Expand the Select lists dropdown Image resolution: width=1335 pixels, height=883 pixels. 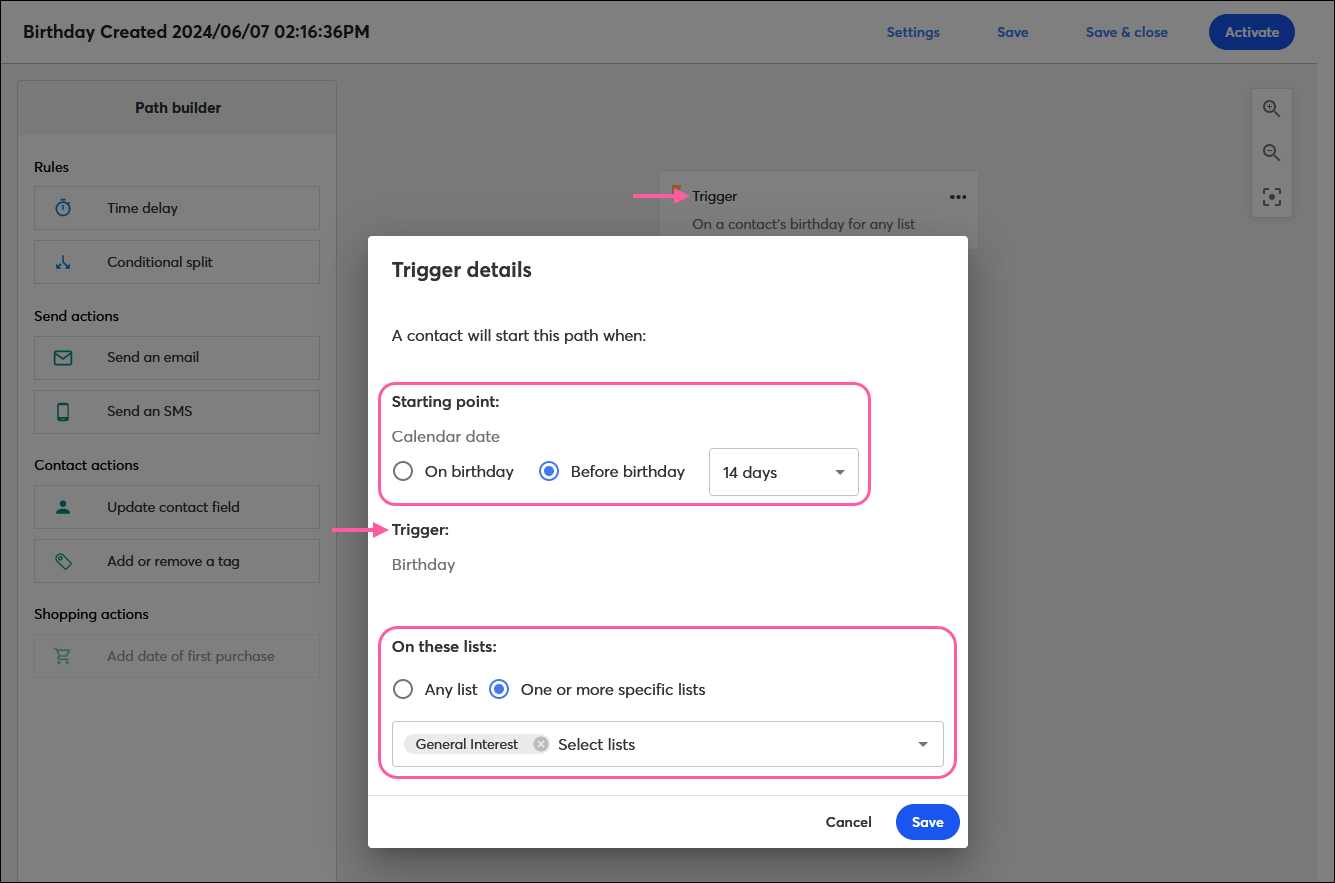[x=921, y=744]
